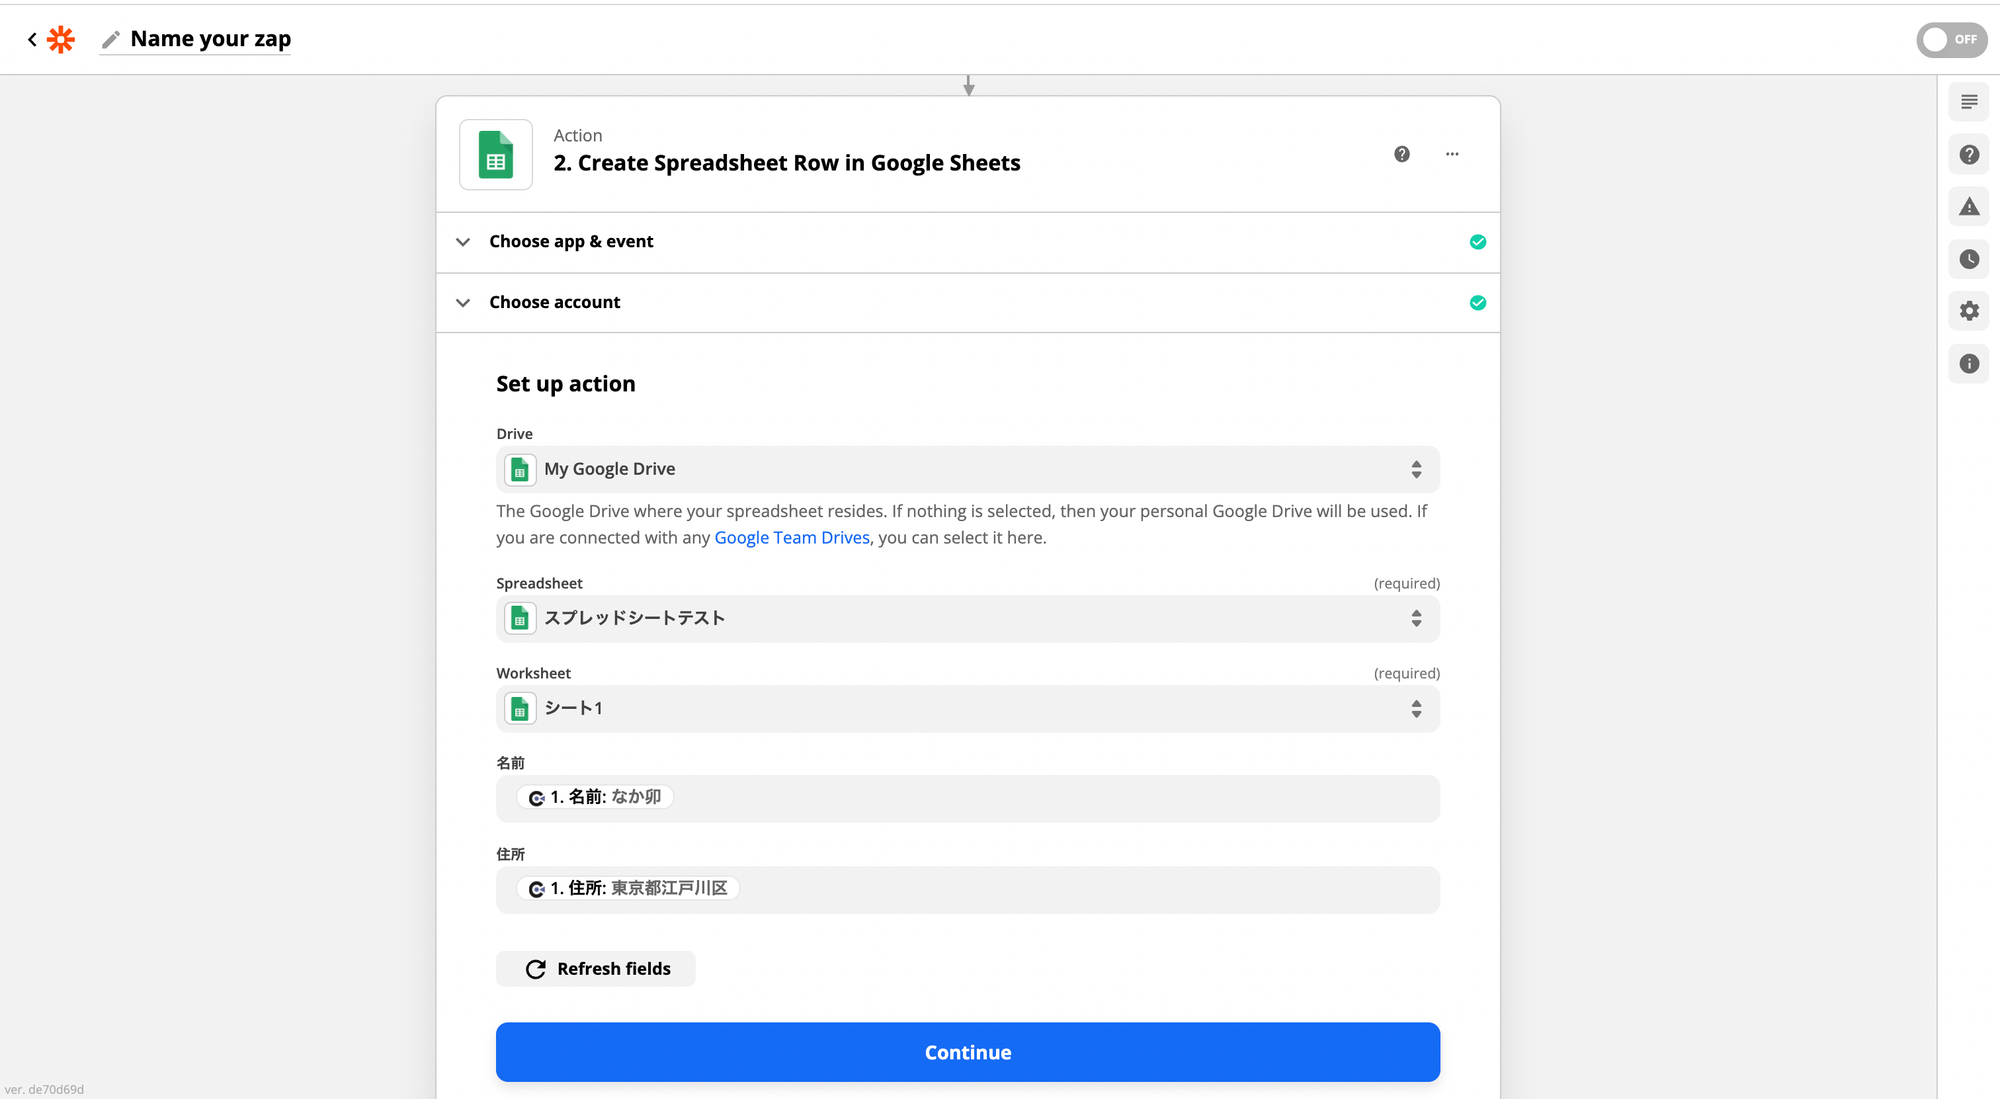This screenshot has width=2000, height=1099.
Task: Select the '1. 住所: 東京都江戸川区' data pill
Action: point(628,888)
